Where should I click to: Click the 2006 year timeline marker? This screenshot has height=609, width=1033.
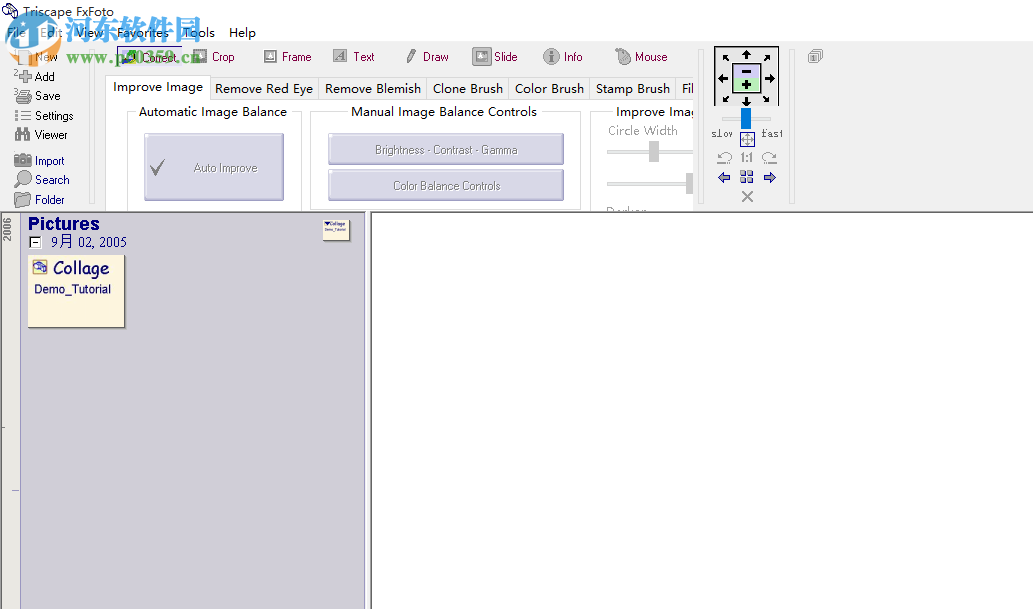7,229
